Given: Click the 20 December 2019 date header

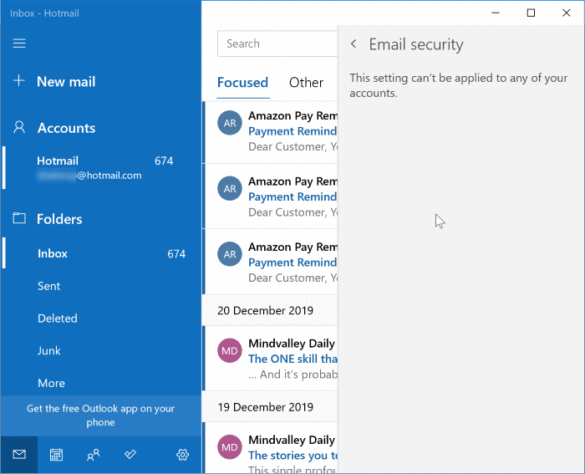Looking at the screenshot, I should (x=270, y=310).
